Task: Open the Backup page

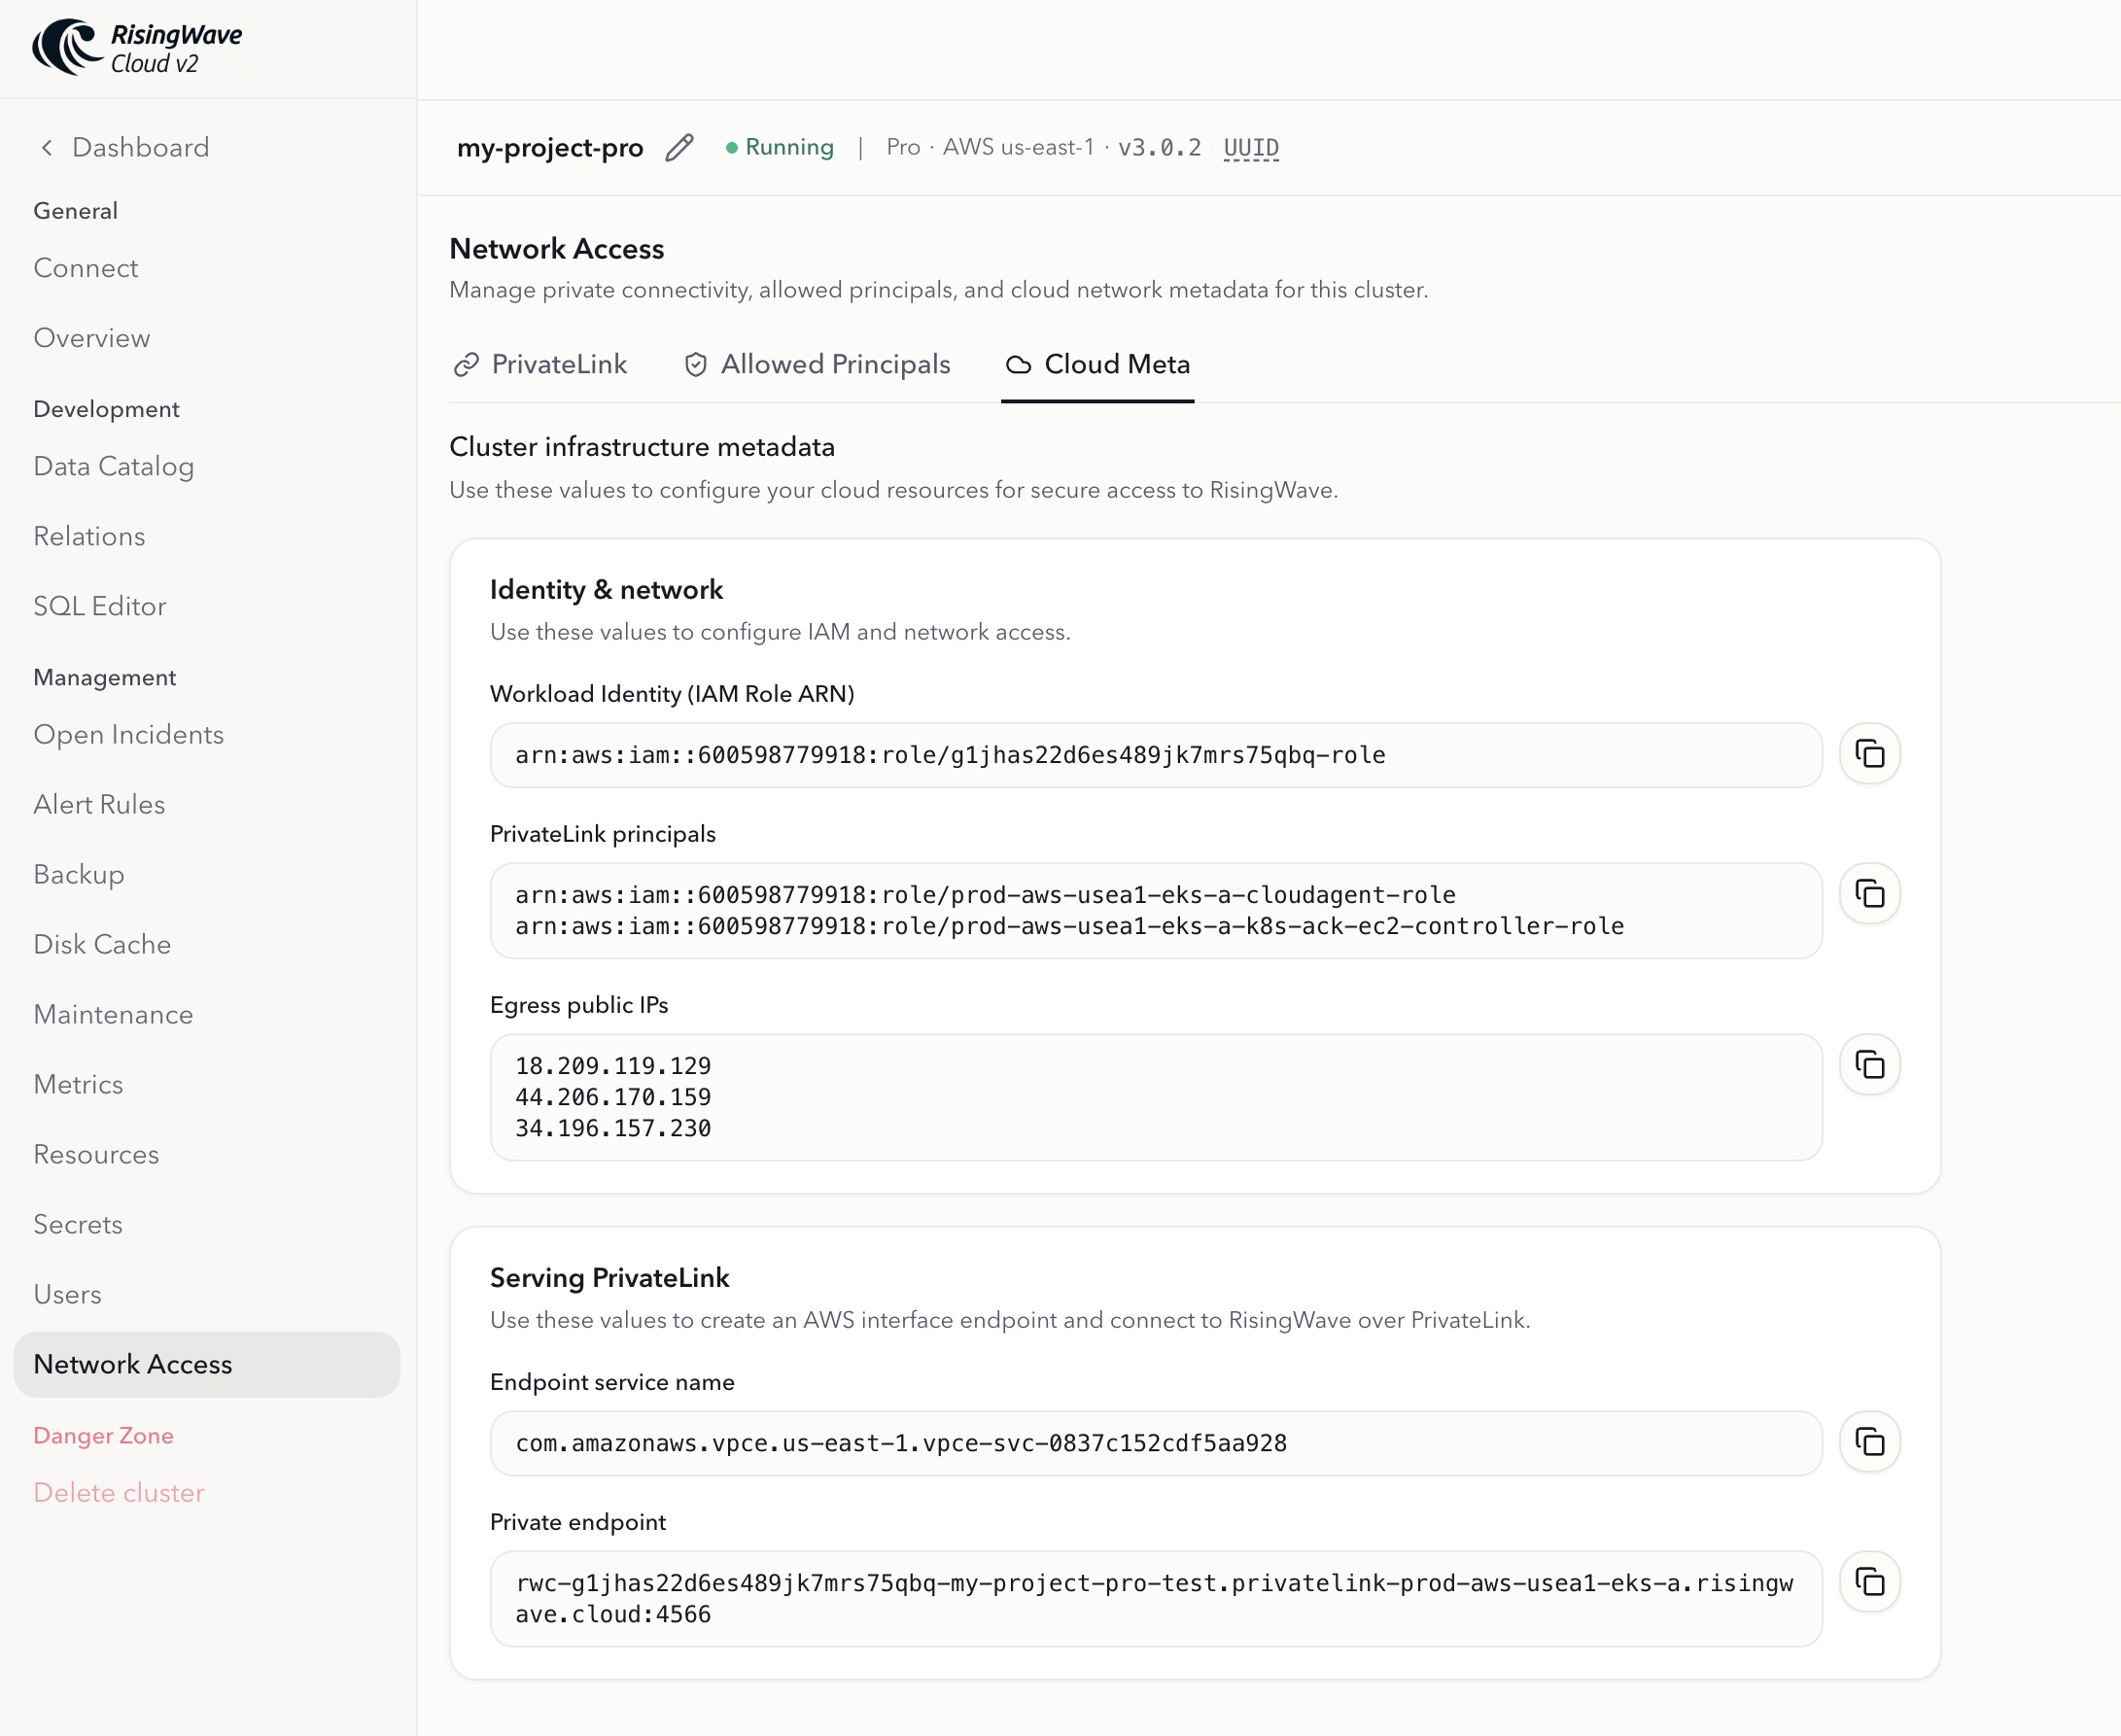Action: (x=79, y=874)
